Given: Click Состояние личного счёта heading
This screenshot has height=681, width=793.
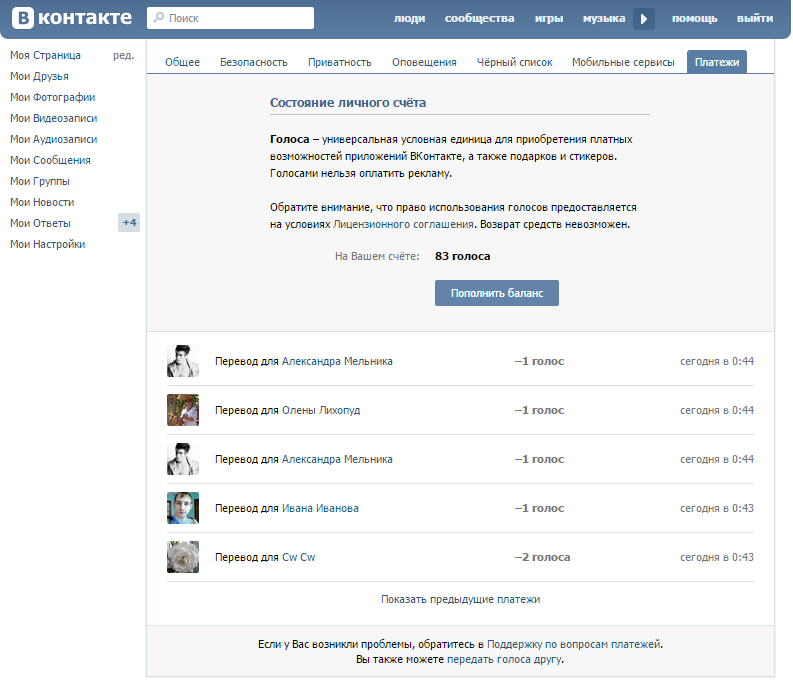Looking at the screenshot, I should click(348, 103).
